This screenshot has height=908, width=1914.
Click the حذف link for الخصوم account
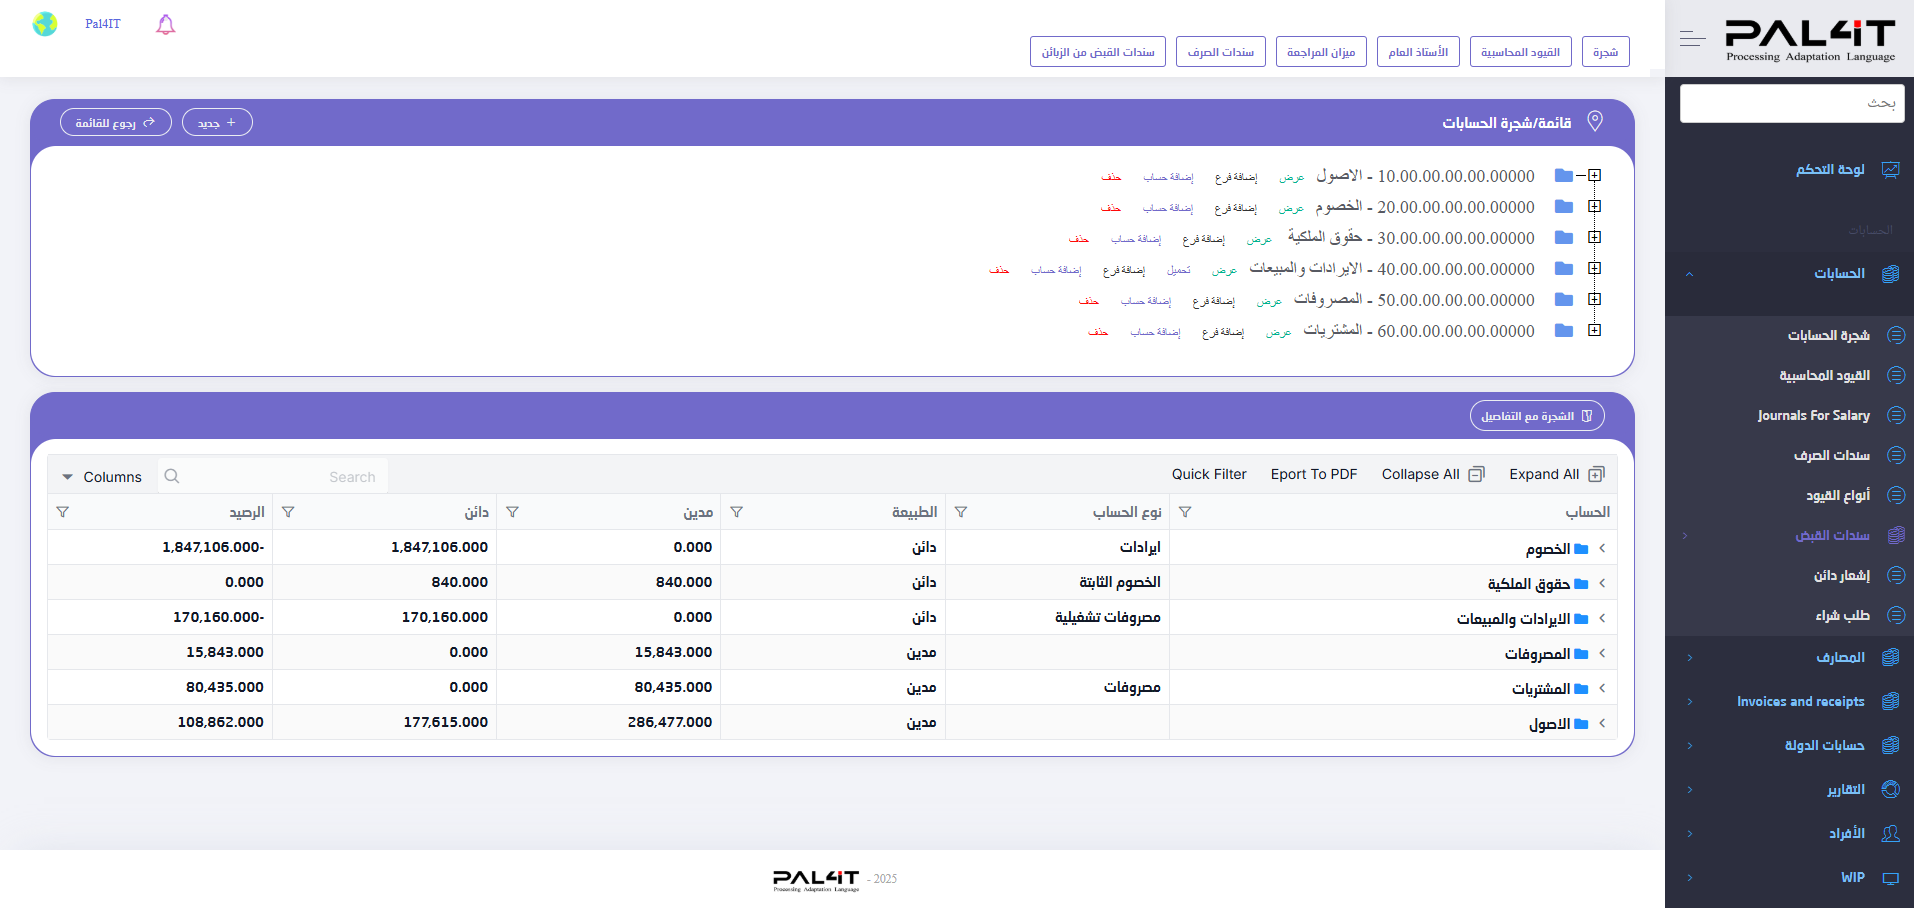pos(1110,207)
